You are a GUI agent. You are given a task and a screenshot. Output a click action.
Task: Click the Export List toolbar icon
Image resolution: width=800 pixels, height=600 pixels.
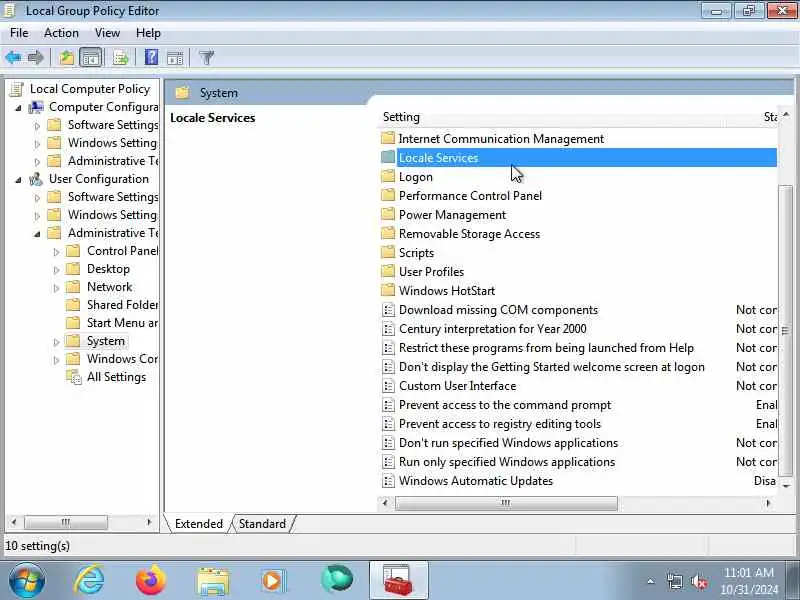pyautogui.click(x=121, y=58)
